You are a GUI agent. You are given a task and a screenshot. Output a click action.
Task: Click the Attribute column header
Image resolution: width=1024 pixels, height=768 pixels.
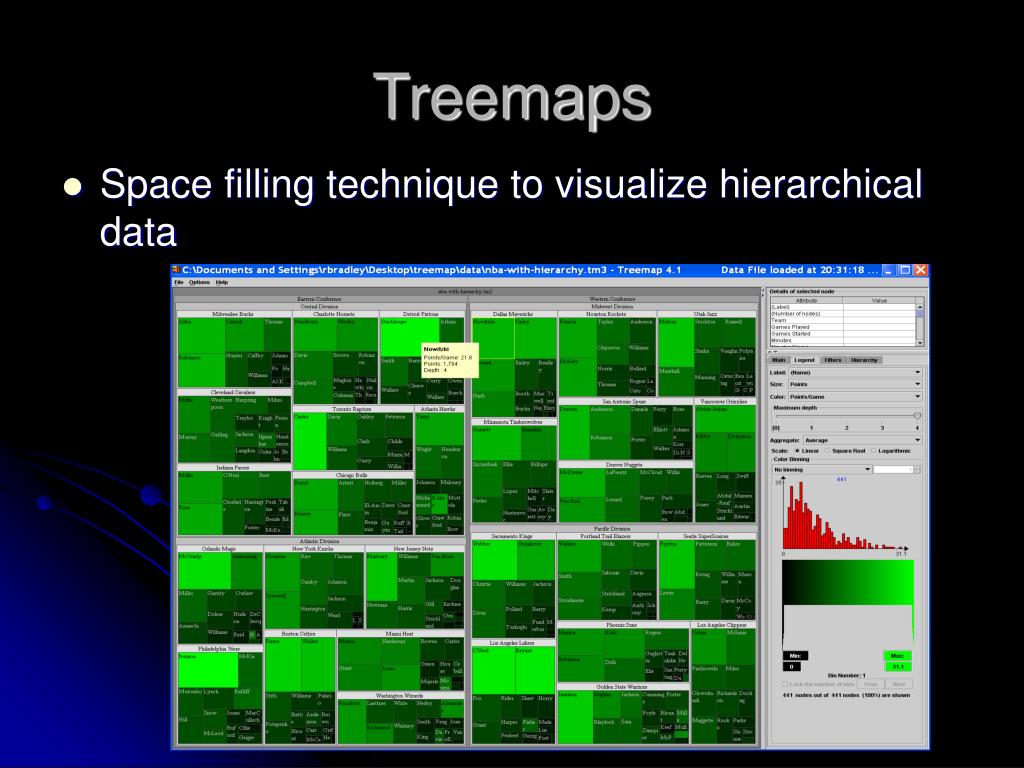click(x=807, y=300)
